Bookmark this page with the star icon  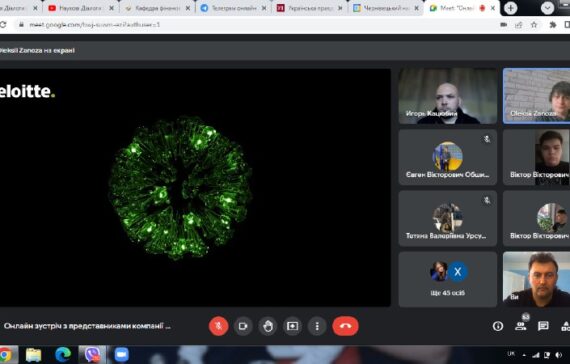point(534,25)
